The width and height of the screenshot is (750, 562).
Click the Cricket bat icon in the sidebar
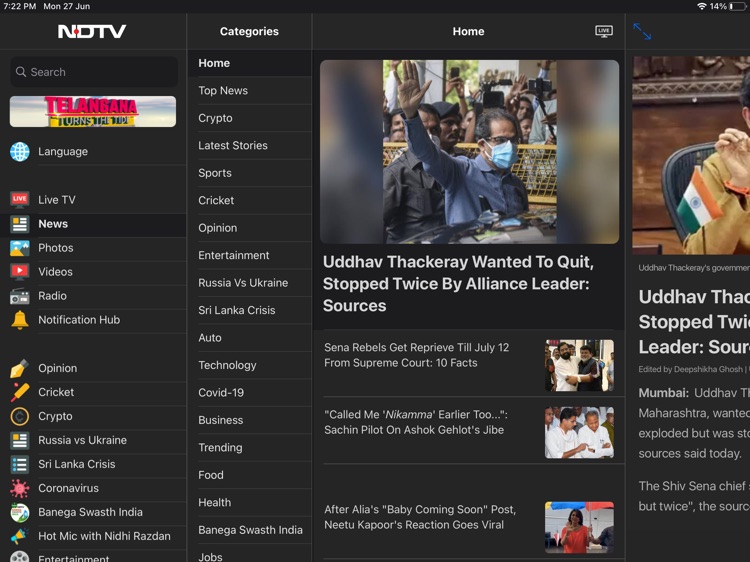point(20,392)
